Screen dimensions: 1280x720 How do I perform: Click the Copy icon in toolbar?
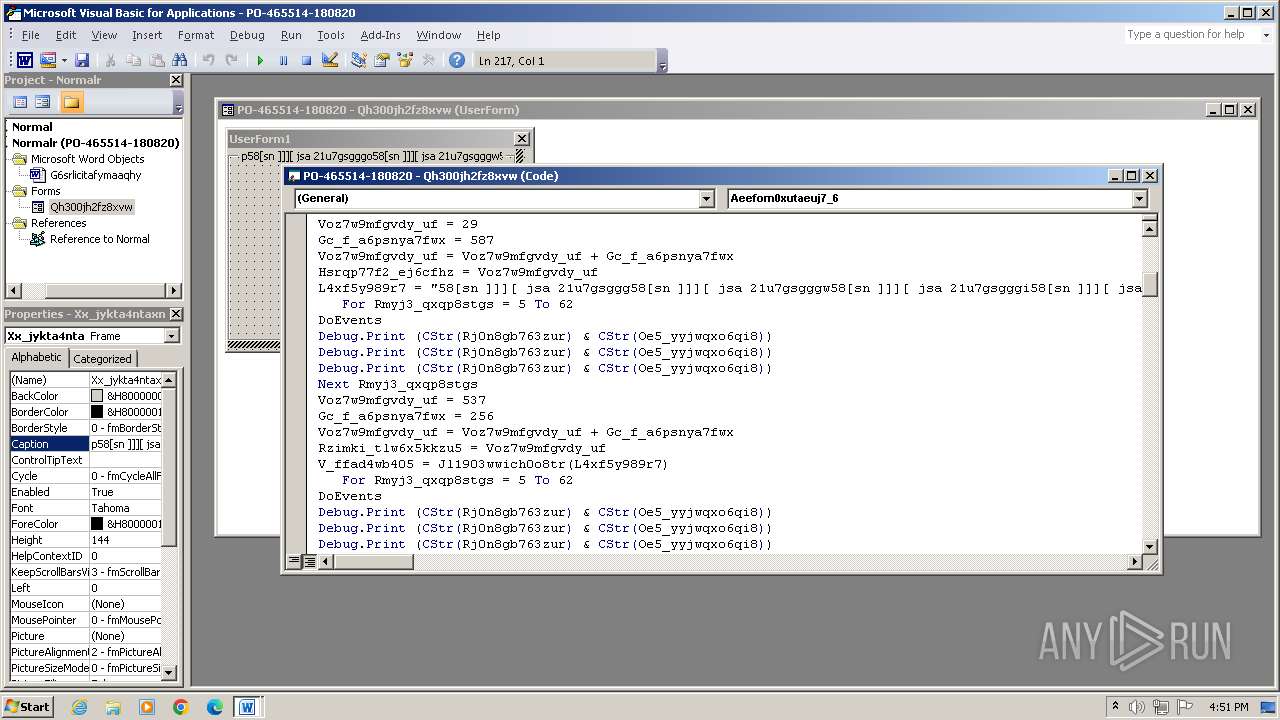[x=133, y=61]
